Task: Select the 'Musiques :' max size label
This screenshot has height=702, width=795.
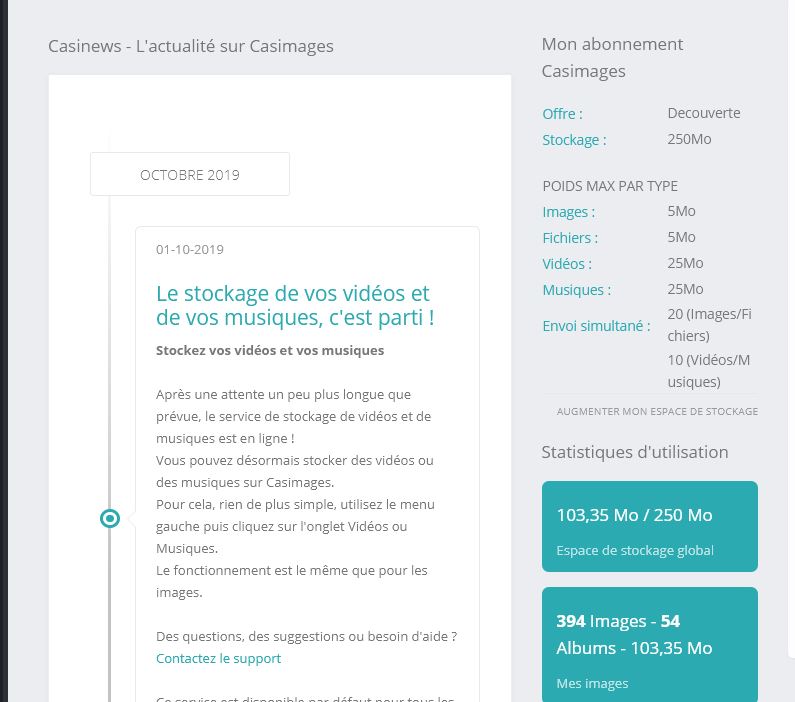Action: coord(576,290)
